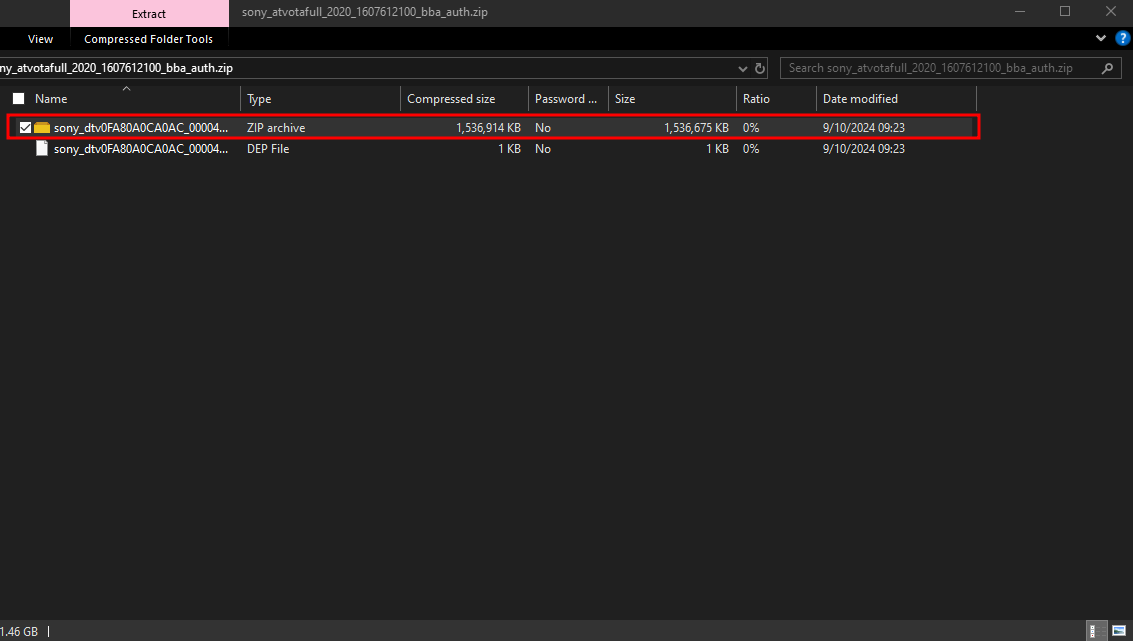
Task: Uncheck the ZIP archive row checkbox
Action: [x=25, y=127]
